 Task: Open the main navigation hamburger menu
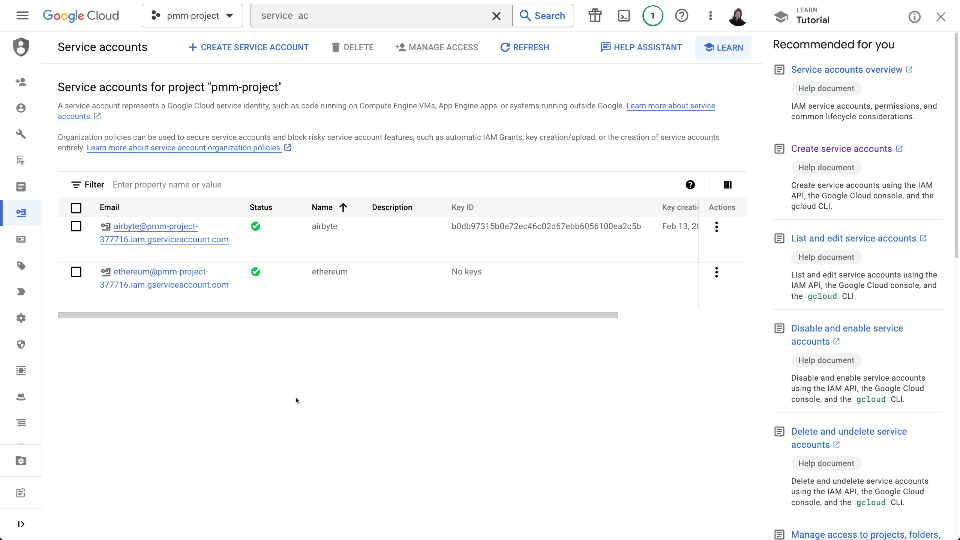tap(22, 16)
